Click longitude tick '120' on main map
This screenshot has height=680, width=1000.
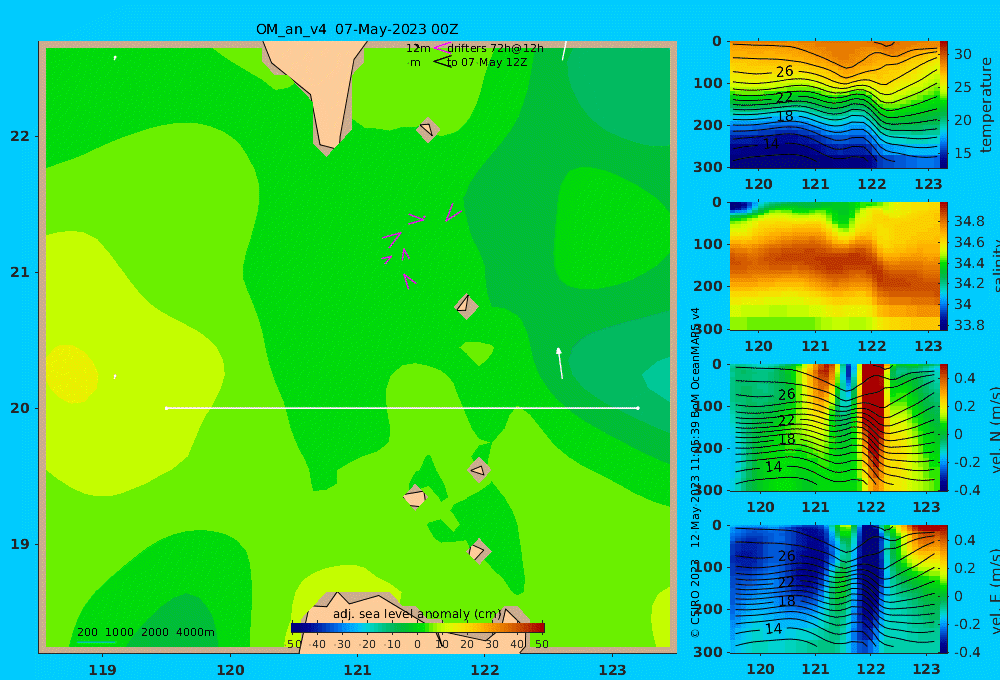(x=230, y=670)
